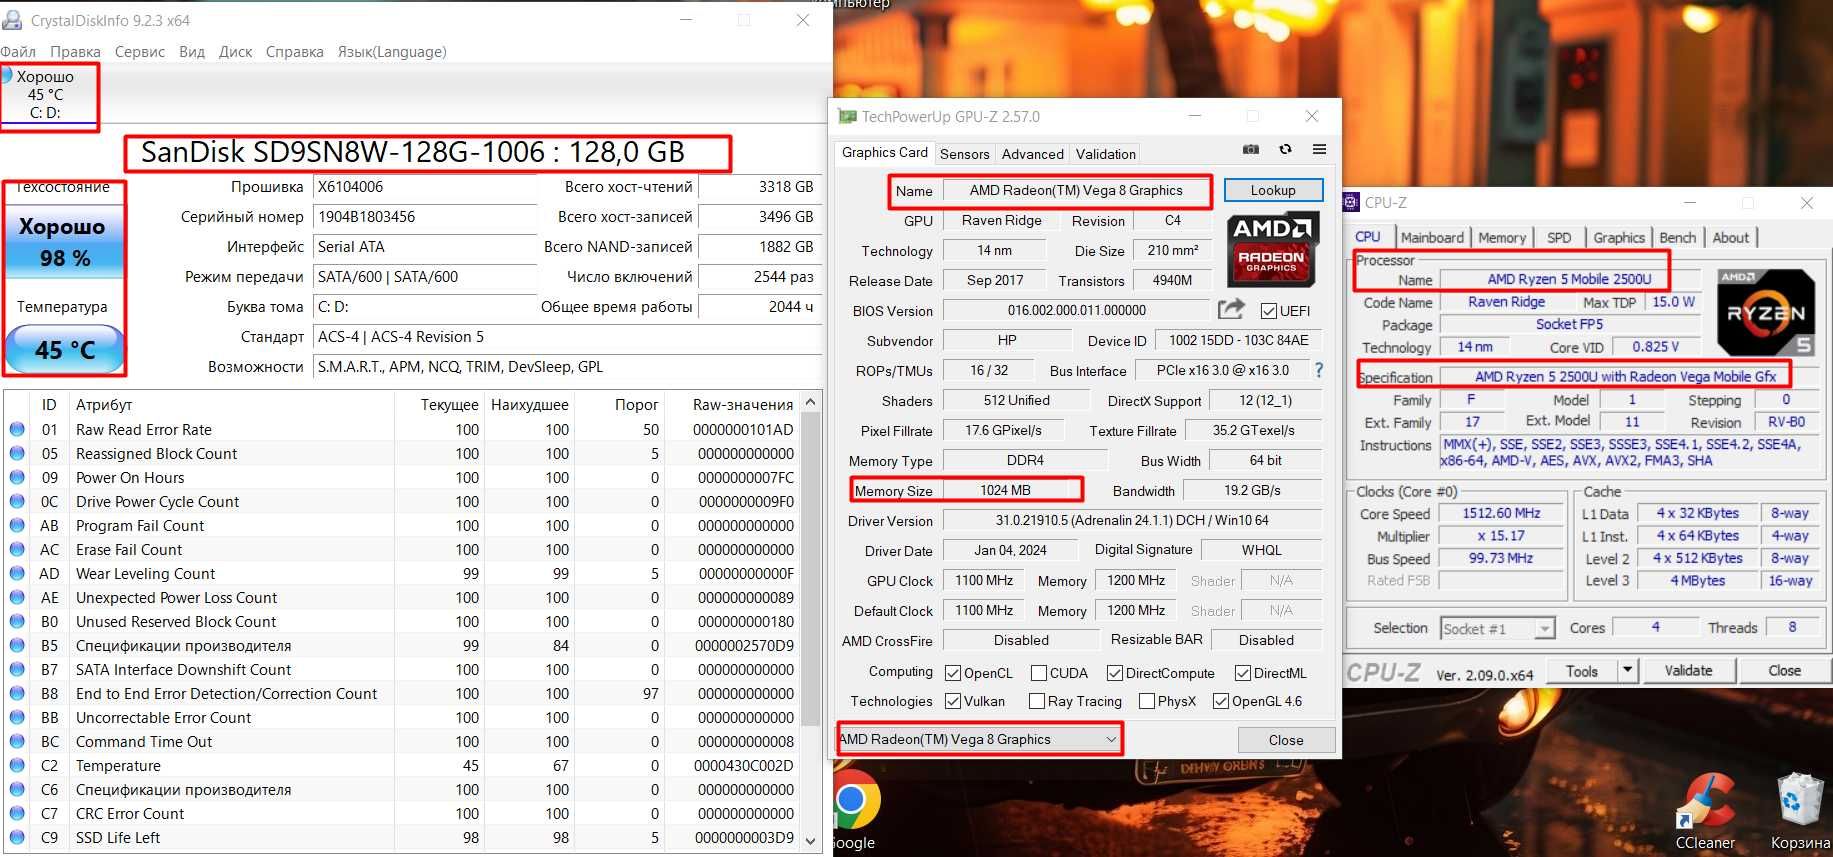The height and width of the screenshot is (857, 1833).
Task: Click GPU-Z title bar app icon
Action: point(847,117)
